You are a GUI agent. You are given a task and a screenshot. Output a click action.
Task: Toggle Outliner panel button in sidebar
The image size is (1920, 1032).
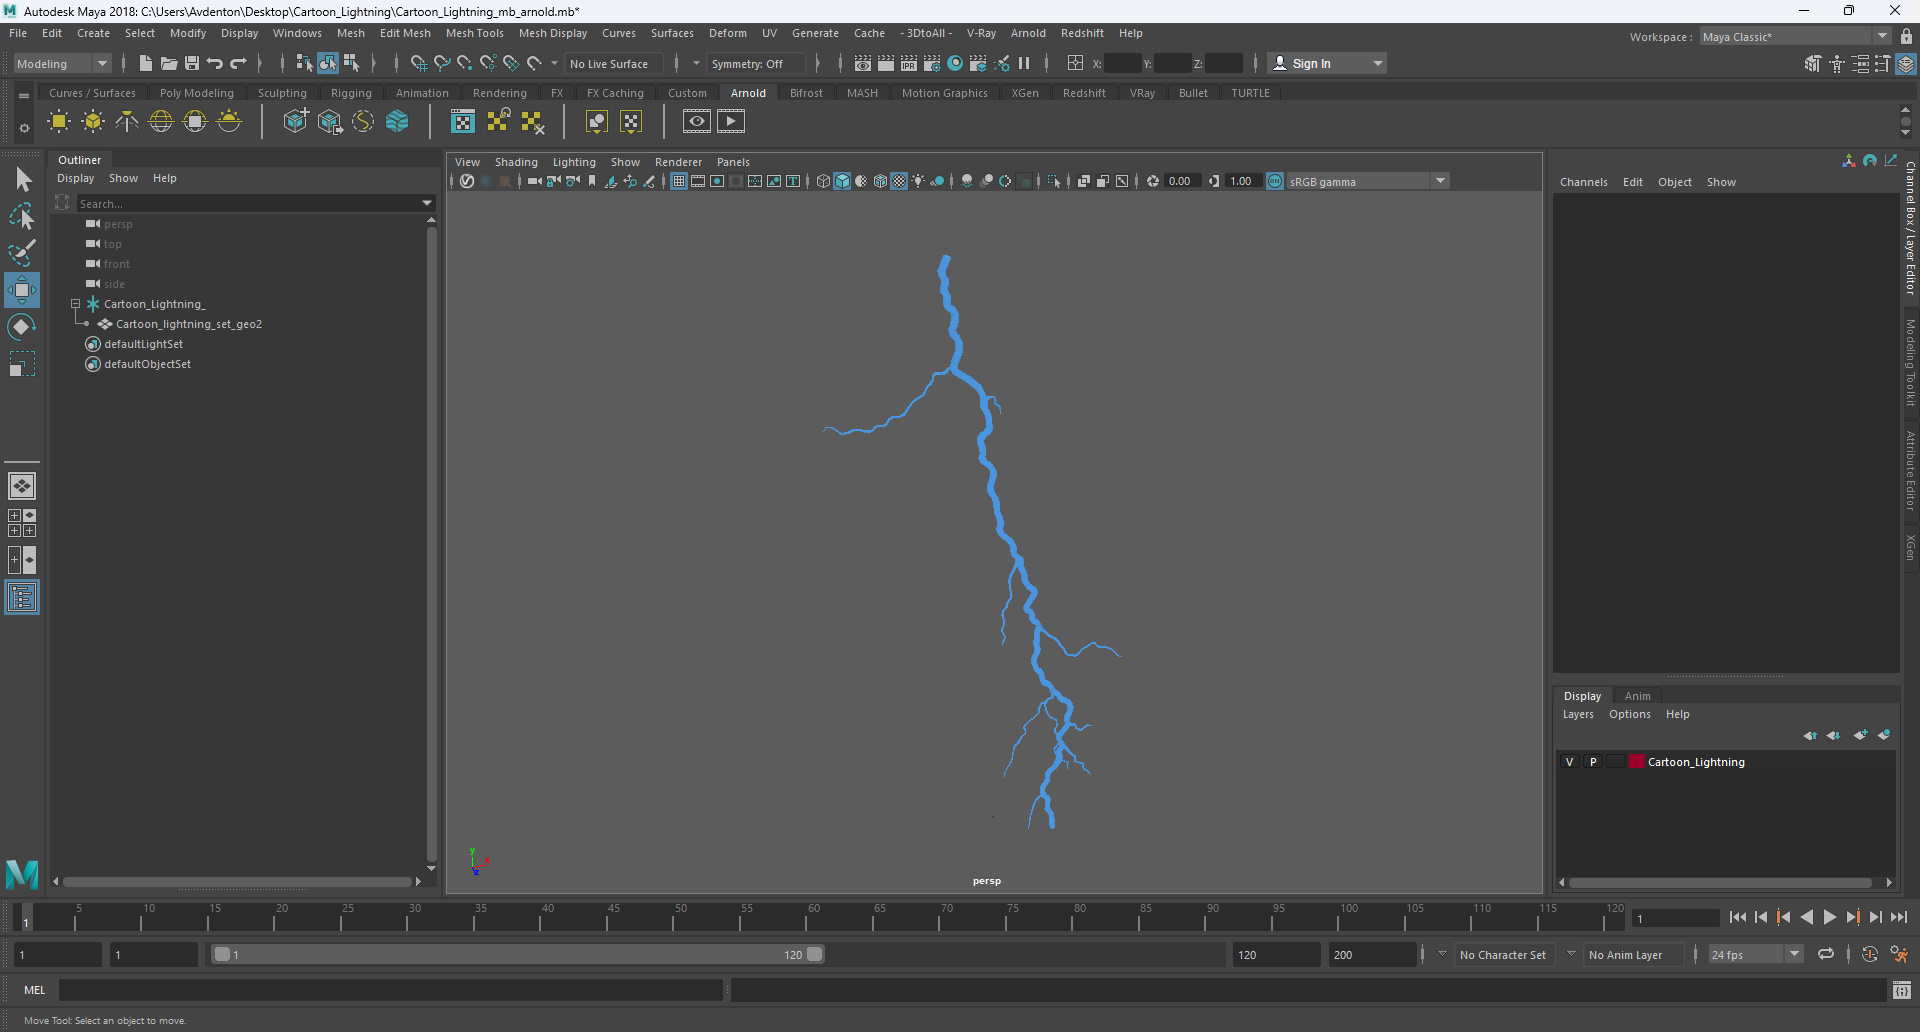click(x=22, y=598)
